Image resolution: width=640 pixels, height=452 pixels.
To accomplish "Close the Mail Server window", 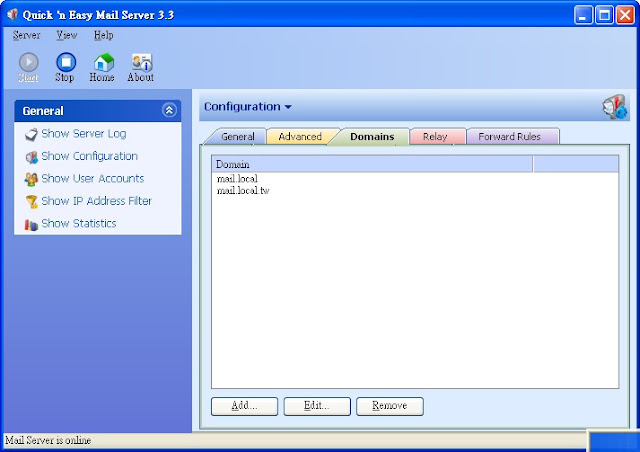I will coord(625,15).
